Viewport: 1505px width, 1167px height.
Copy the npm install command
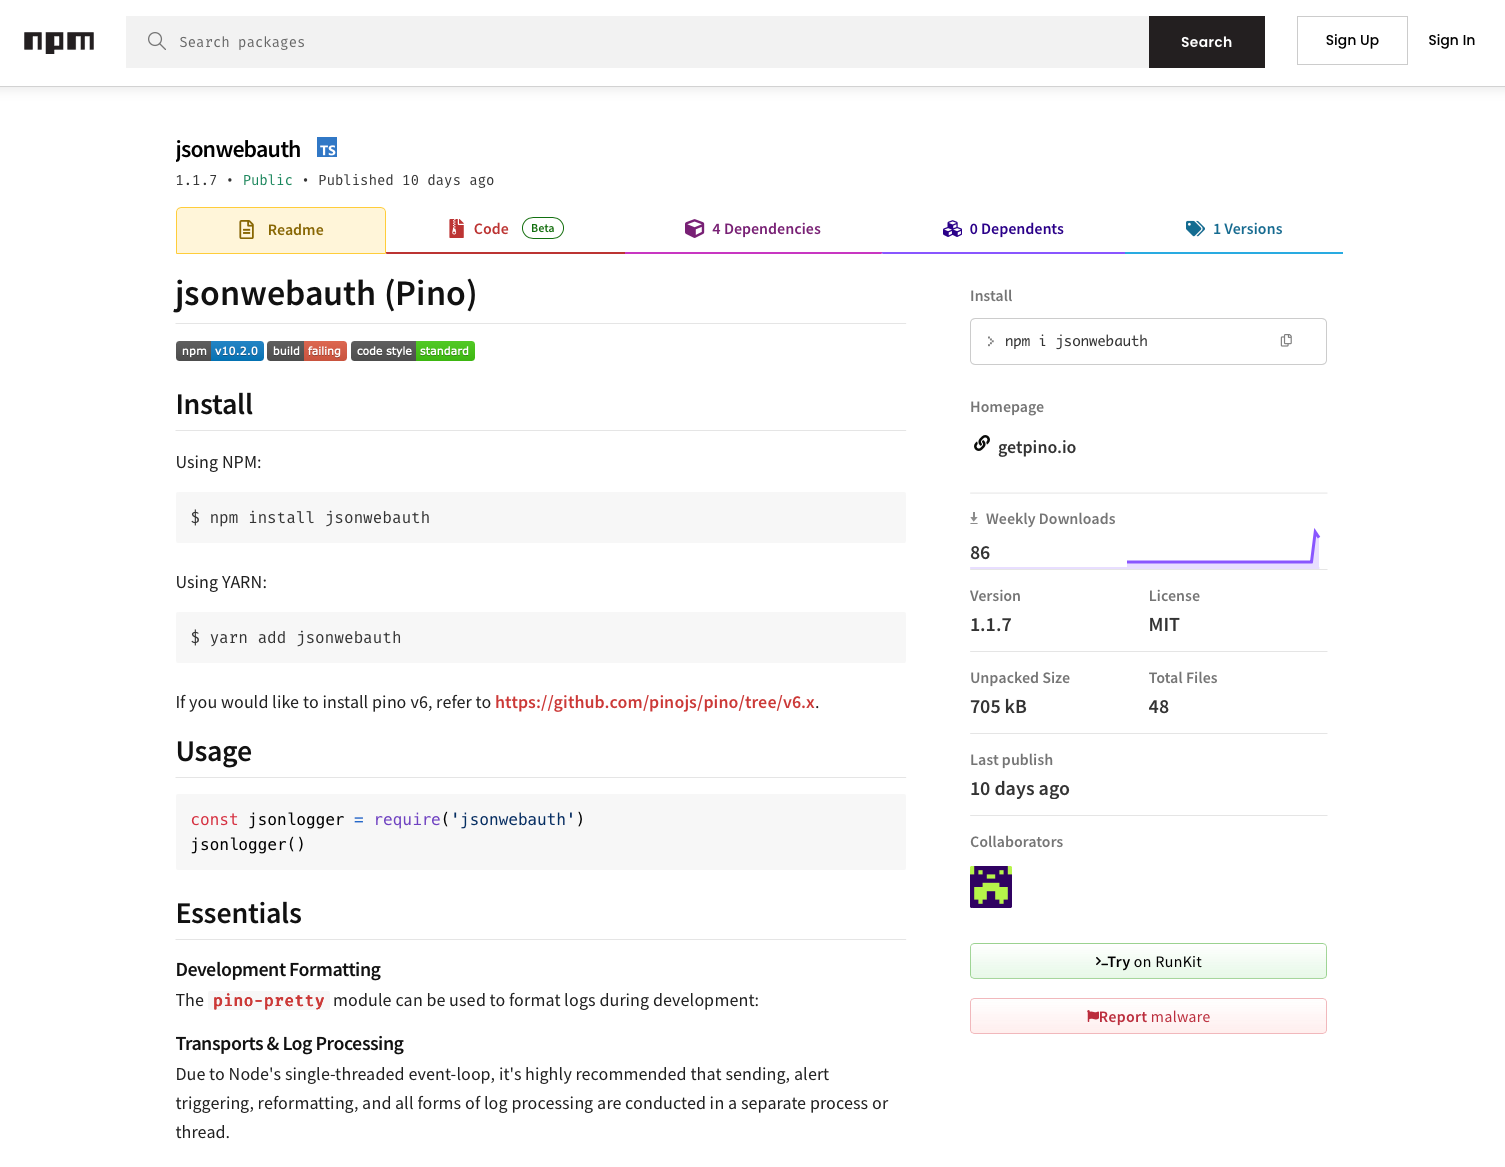tap(1286, 341)
